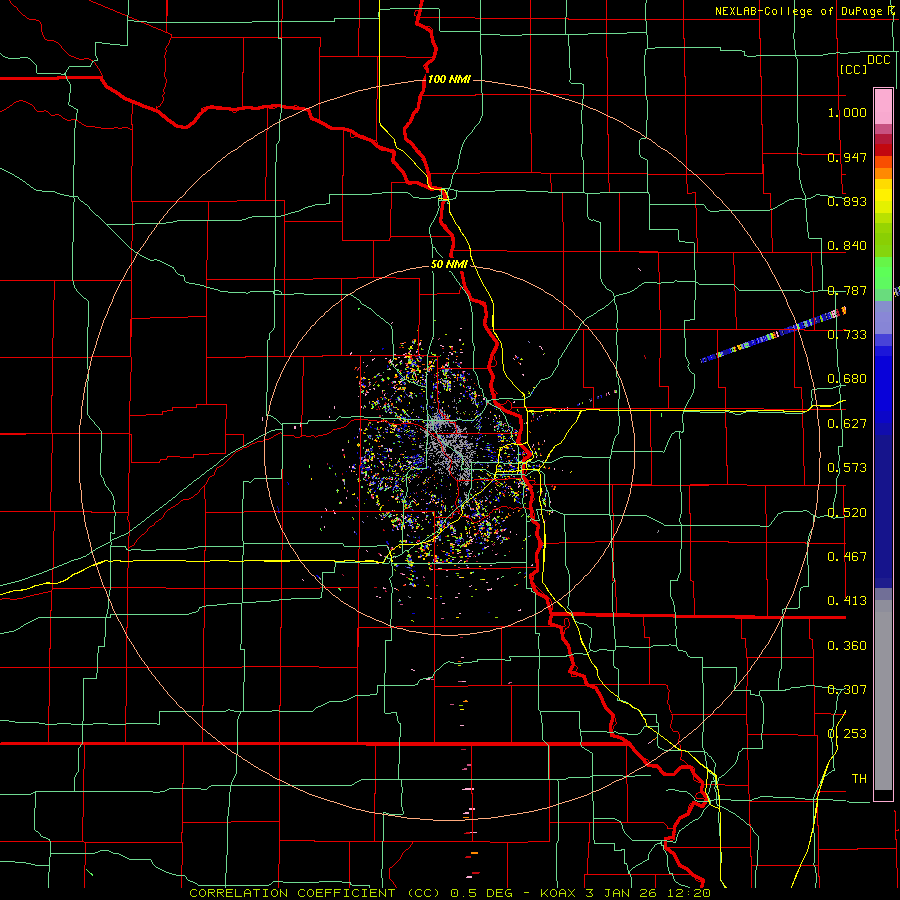This screenshot has height=900, width=900.
Task: Select the 0.627 color scale value
Action: click(847, 424)
